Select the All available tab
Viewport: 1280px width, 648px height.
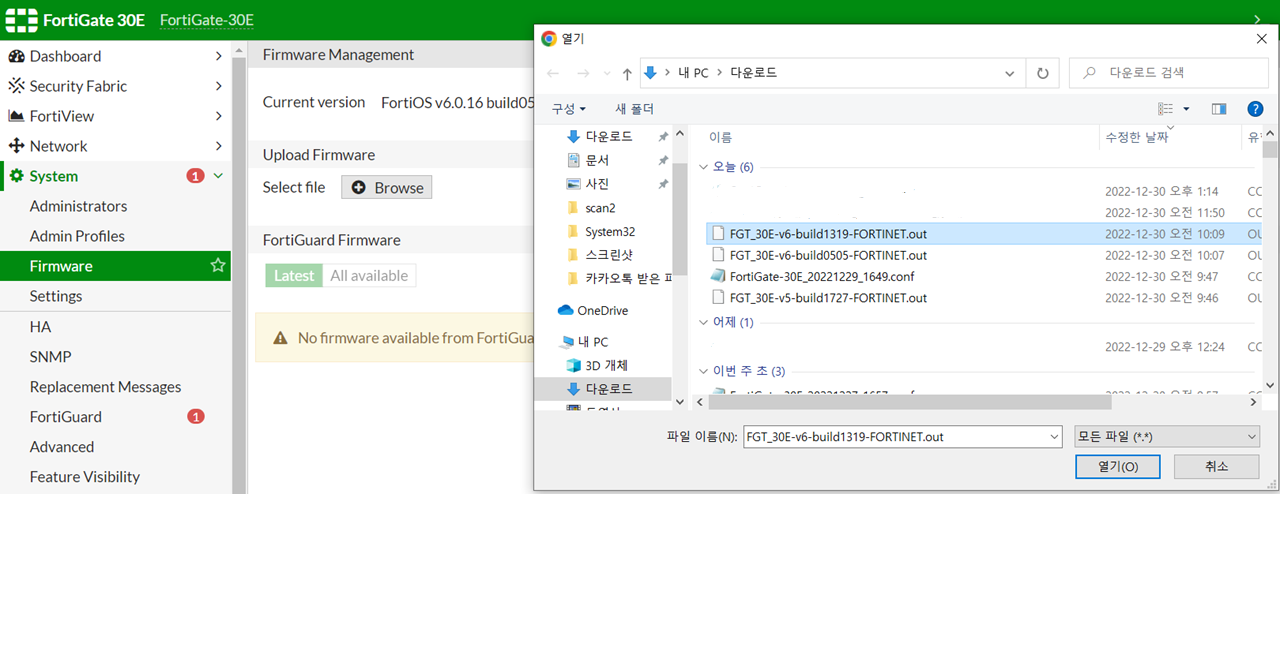click(369, 276)
